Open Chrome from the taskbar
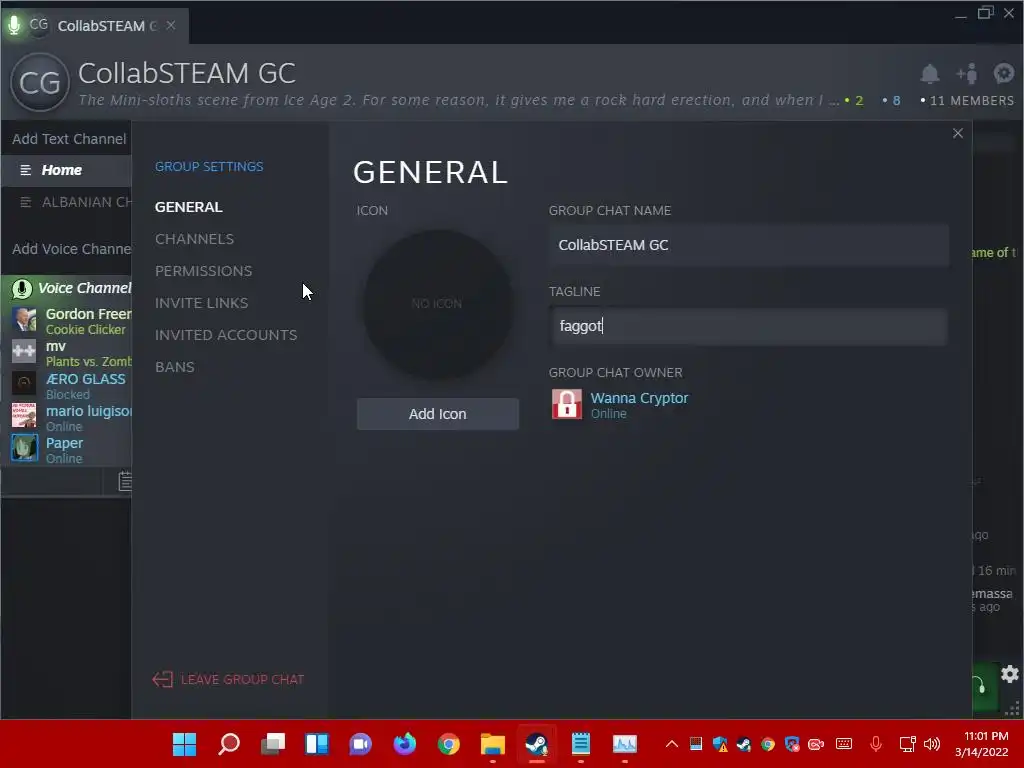 click(x=449, y=744)
